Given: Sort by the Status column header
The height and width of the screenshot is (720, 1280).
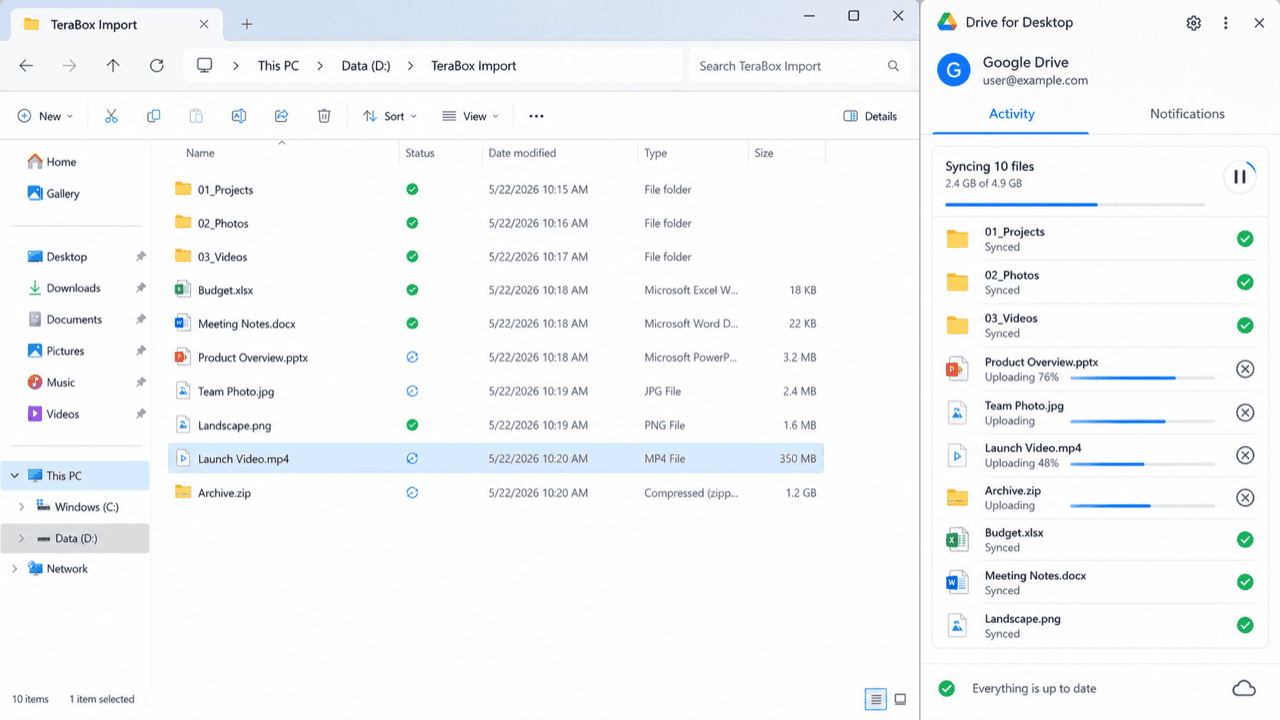Looking at the screenshot, I should (420, 153).
